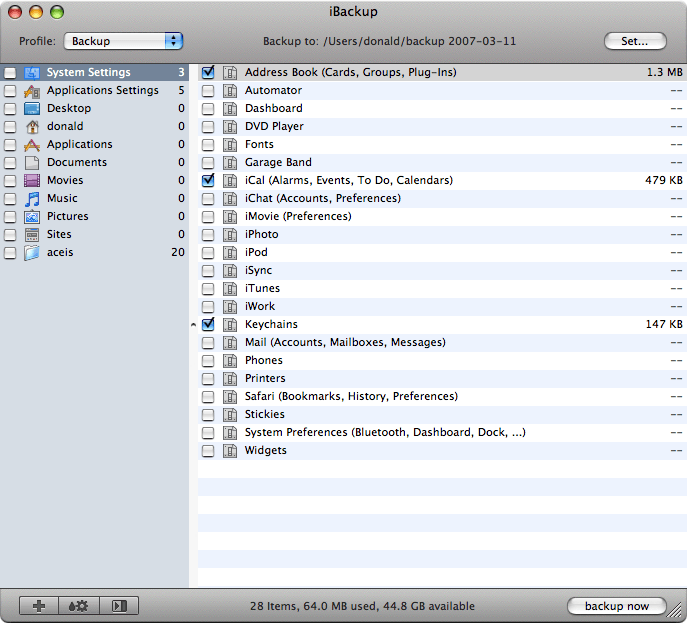687x623 pixels.
Task: Check the System Settings sidebar checkbox
Action: [10, 73]
